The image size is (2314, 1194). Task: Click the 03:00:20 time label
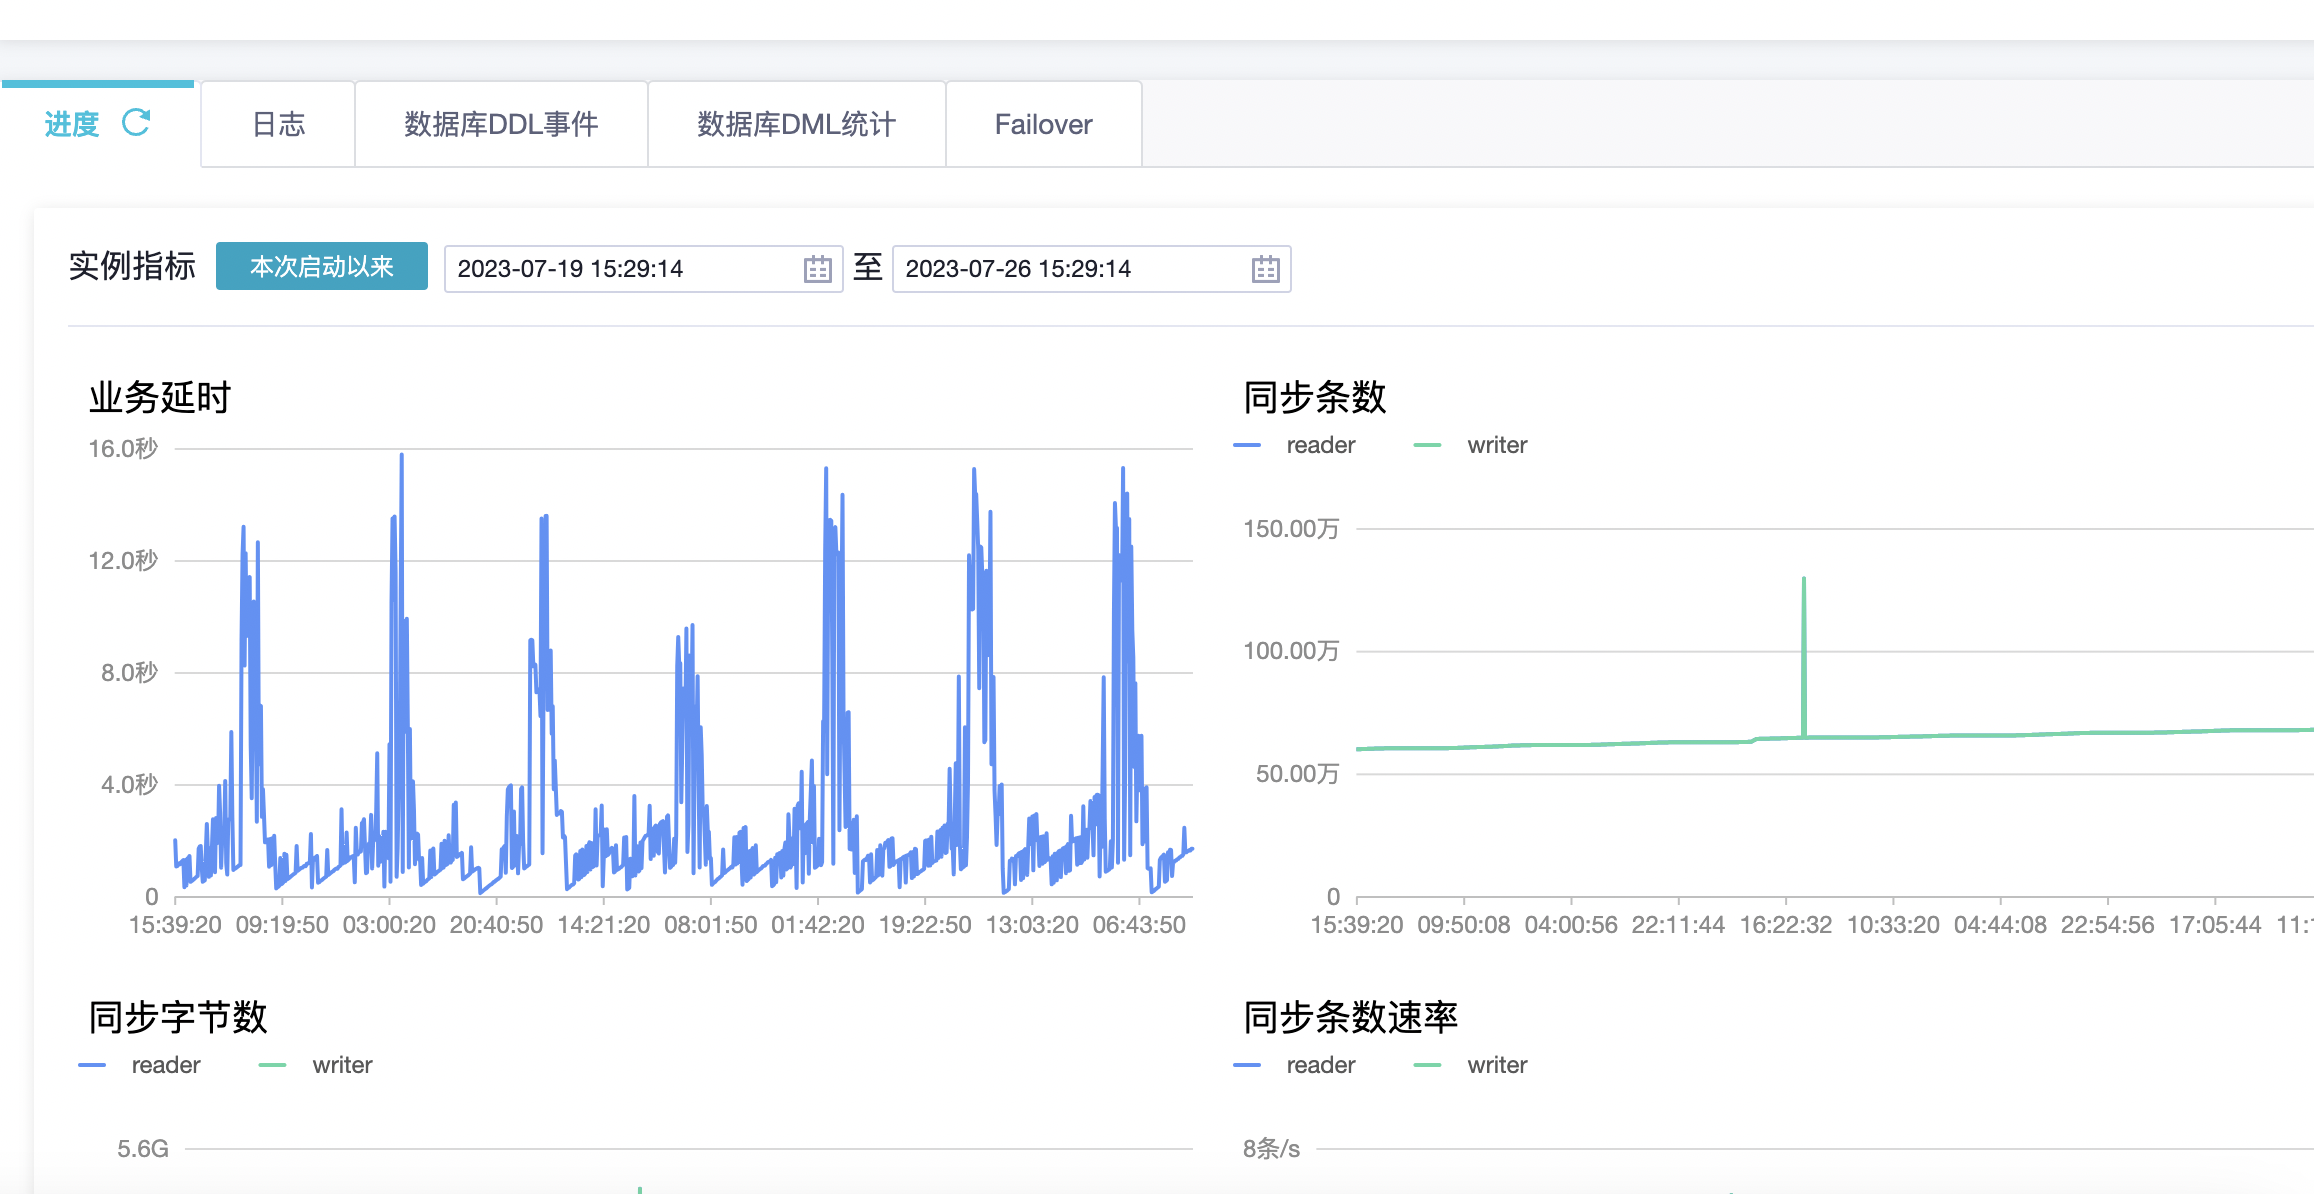click(389, 925)
